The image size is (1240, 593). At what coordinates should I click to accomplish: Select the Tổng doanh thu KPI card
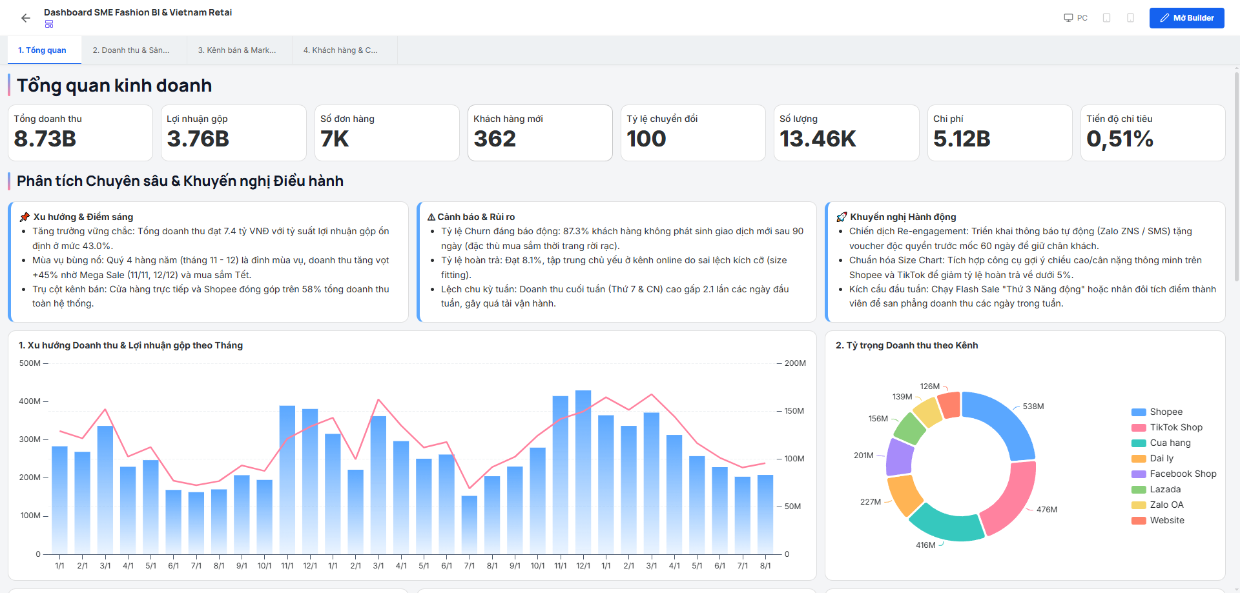[80, 133]
